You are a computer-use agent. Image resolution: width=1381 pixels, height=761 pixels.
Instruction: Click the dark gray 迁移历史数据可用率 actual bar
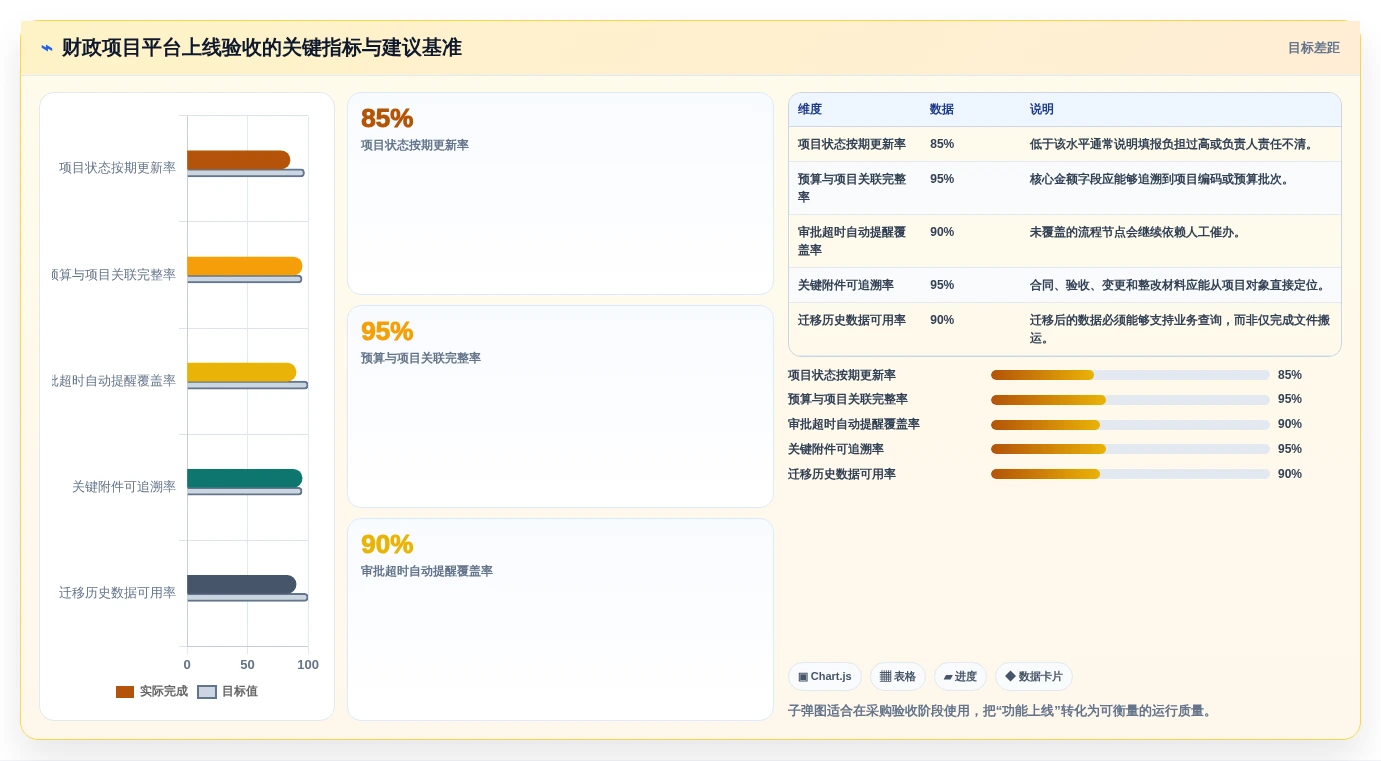coord(241,584)
